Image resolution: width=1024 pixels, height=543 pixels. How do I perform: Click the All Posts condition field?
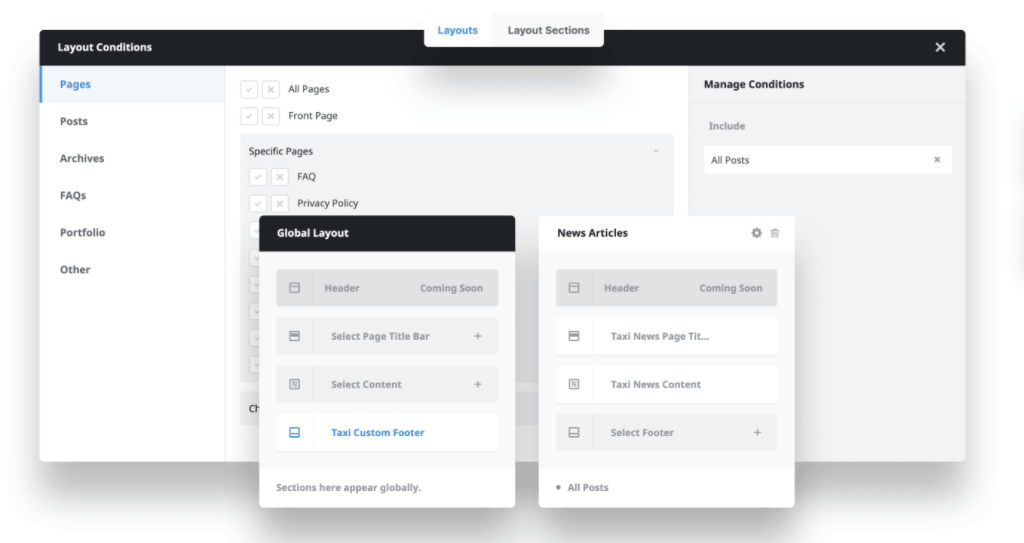tap(827, 160)
